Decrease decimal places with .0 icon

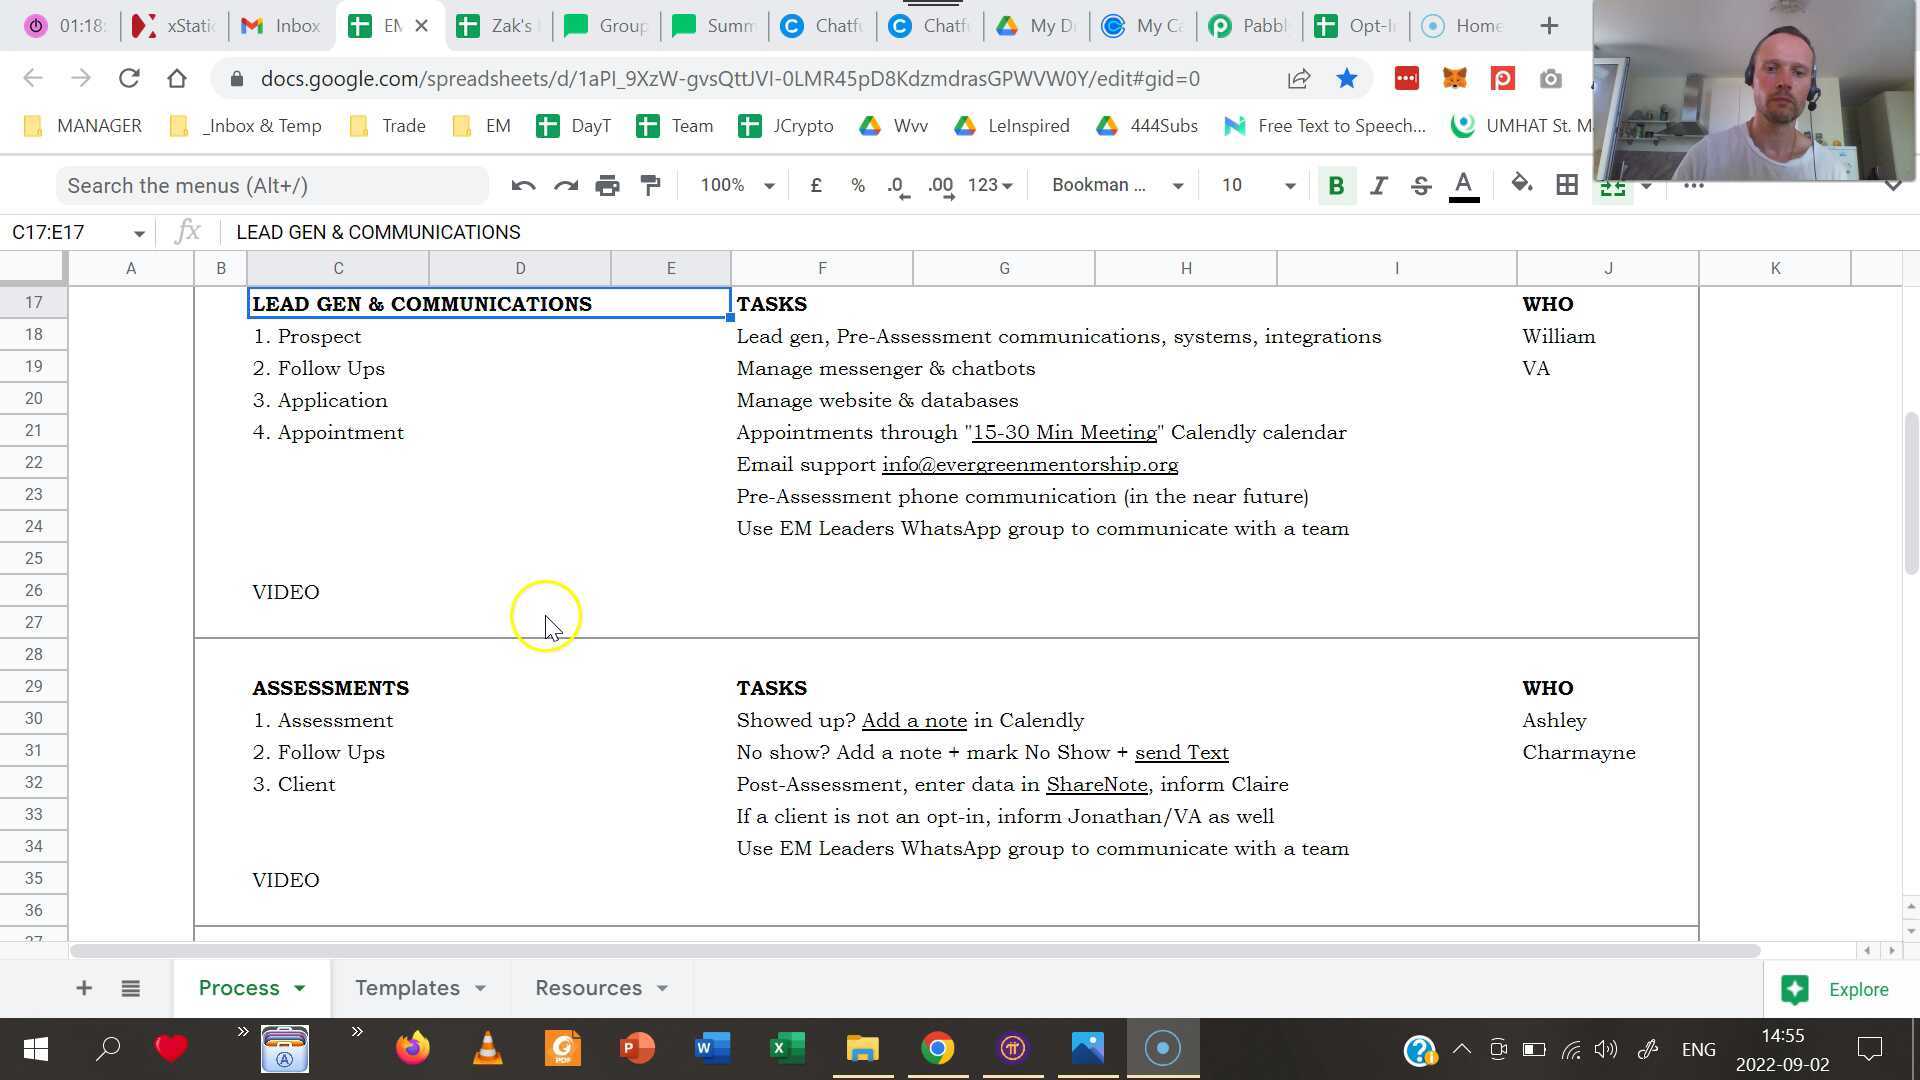point(896,185)
